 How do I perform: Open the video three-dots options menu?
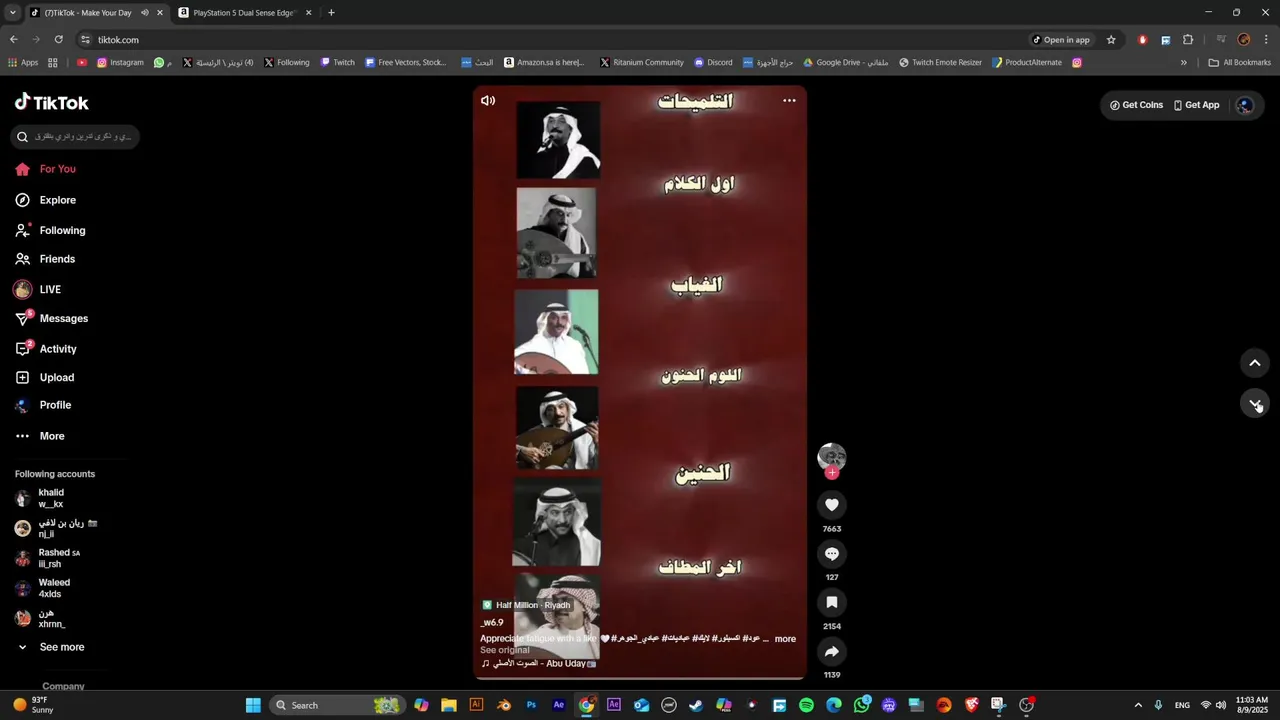[789, 100]
